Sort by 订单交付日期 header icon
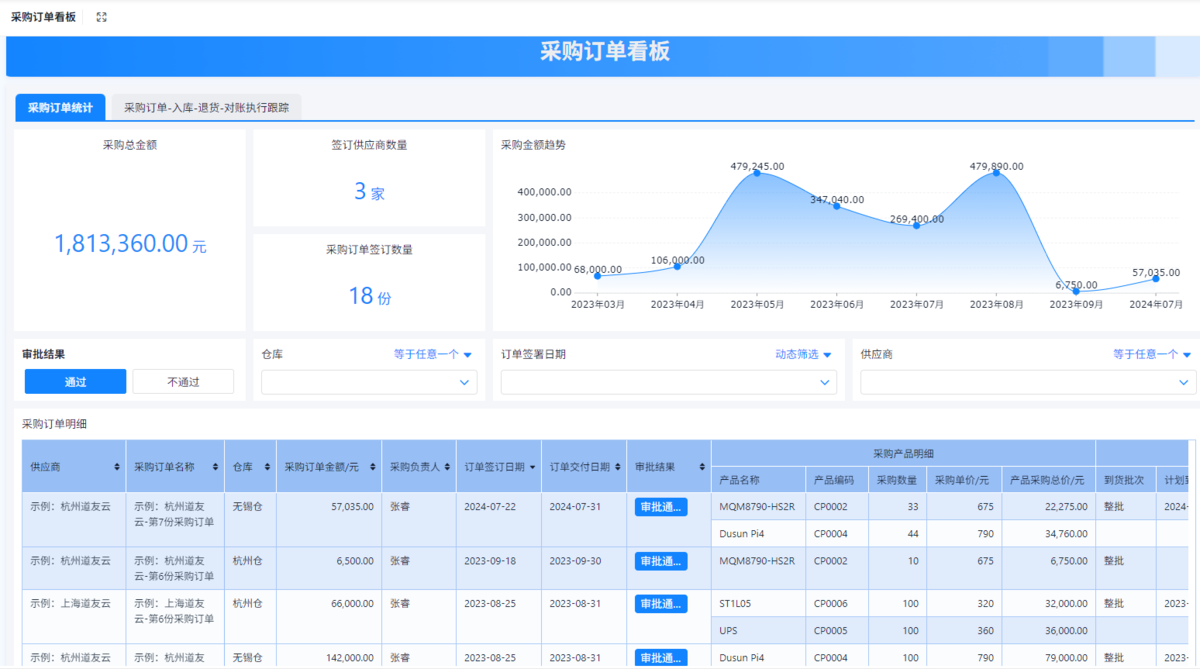Viewport: 1200px width, 669px height. [x=617, y=467]
